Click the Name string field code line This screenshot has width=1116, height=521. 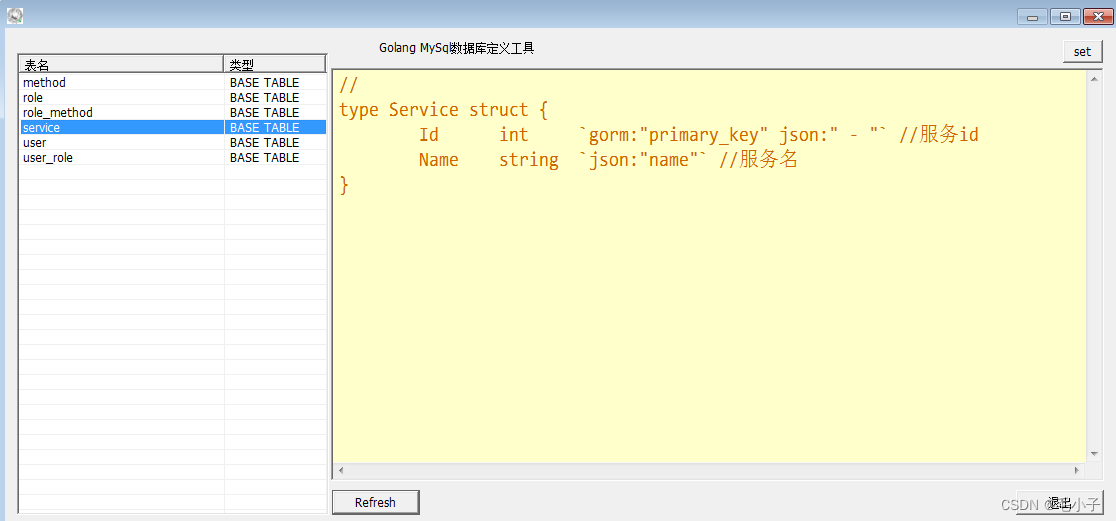click(x=607, y=159)
